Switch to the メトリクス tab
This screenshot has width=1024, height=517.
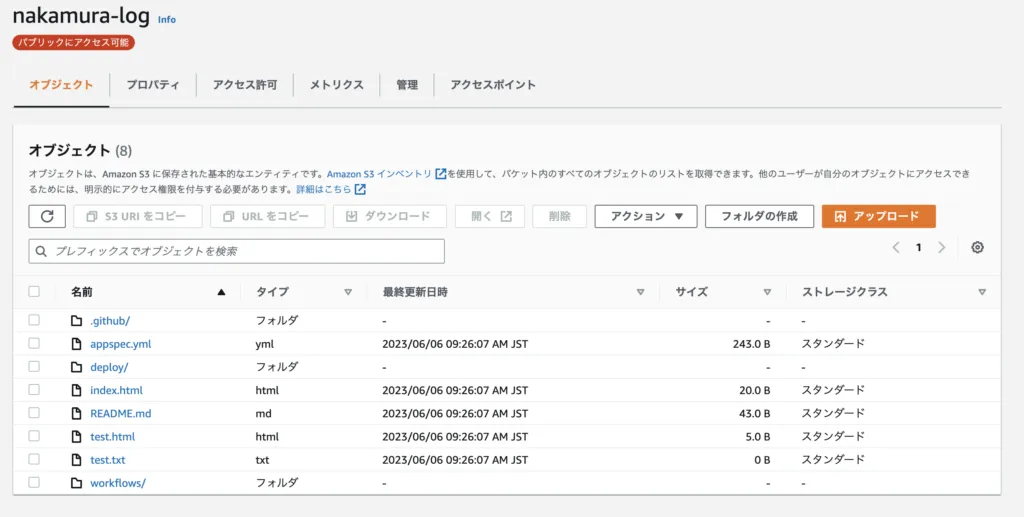(x=336, y=85)
